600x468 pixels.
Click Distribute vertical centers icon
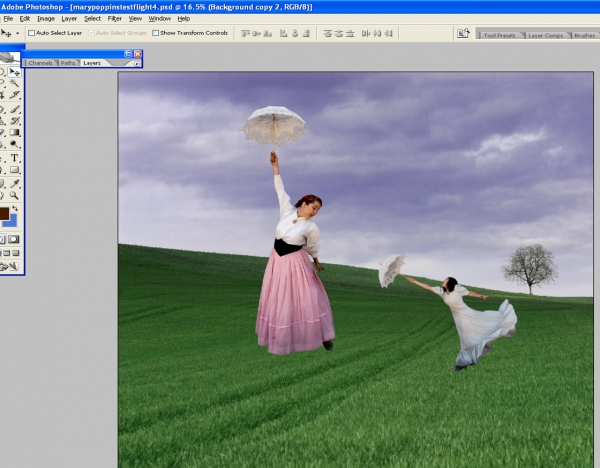339,34
